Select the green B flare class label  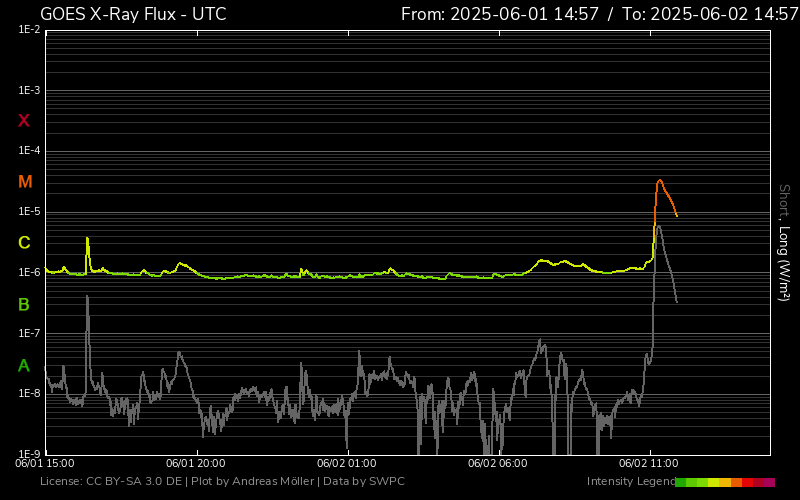tap(24, 304)
